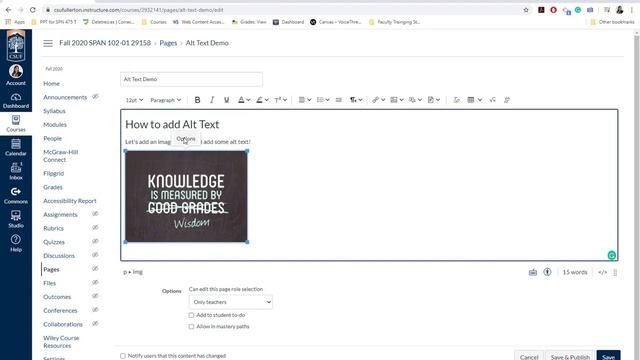Screen dimensions: 640x360
Task: Click the text color icon
Action: point(241,100)
